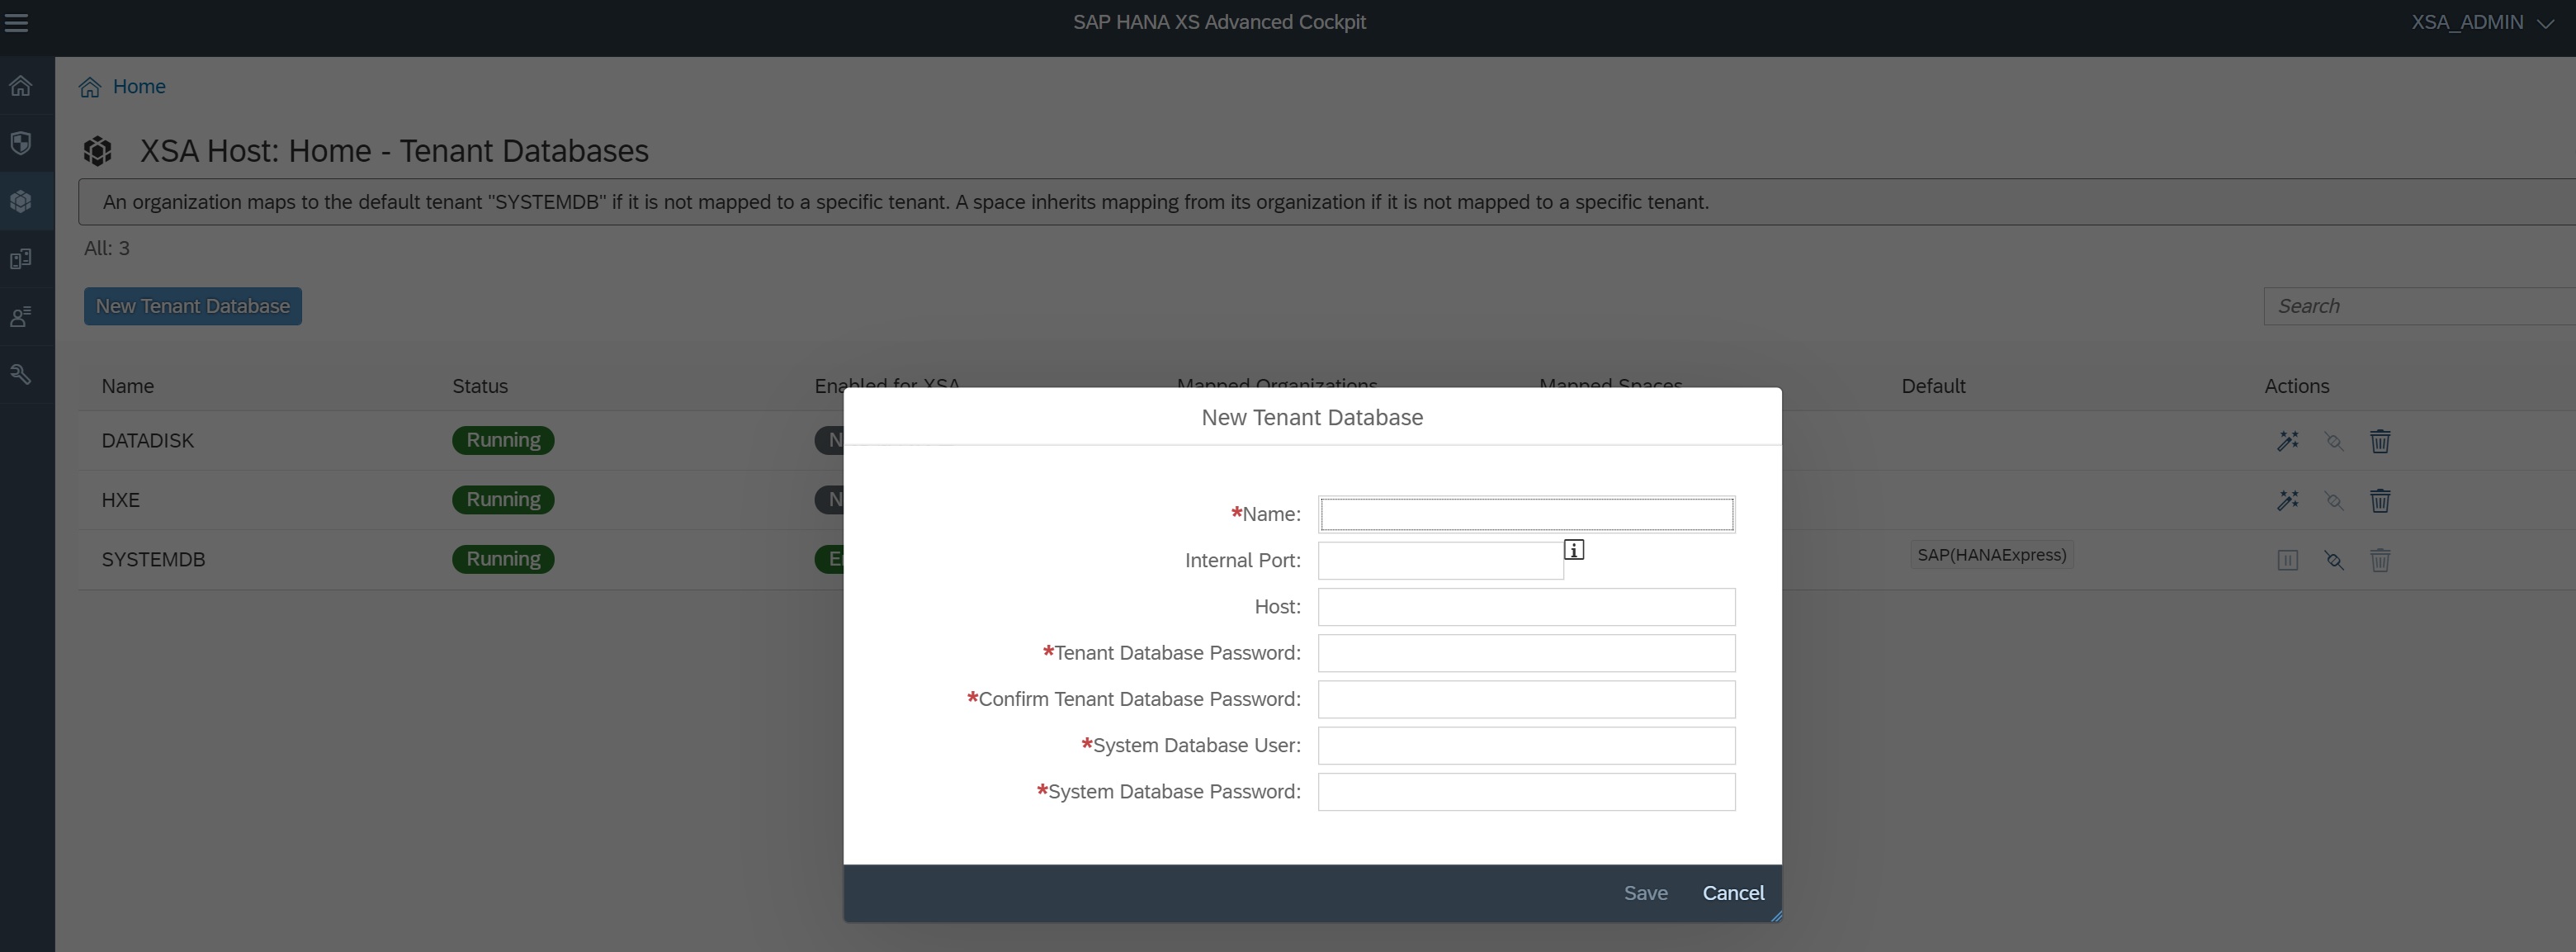Viewport: 2576px width, 952px height.
Task: Open the Tenant Databases sidebar icon
Action: (x=21, y=201)
